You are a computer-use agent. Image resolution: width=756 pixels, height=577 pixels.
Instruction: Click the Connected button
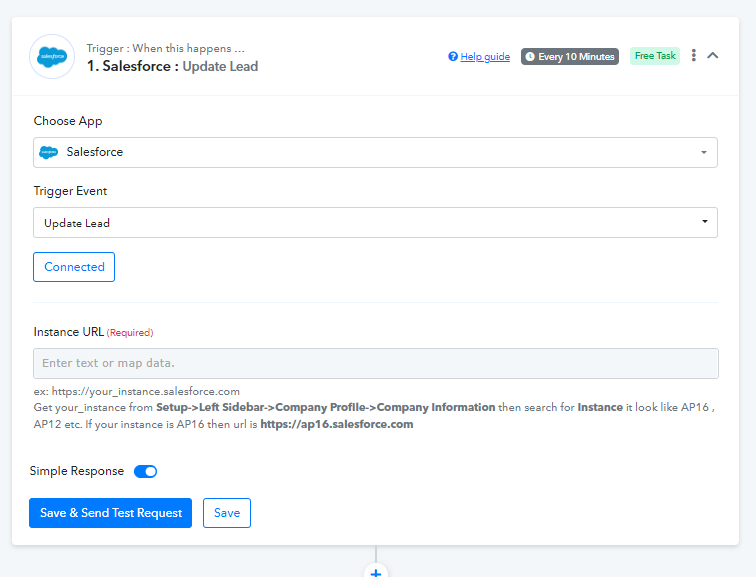74,267
